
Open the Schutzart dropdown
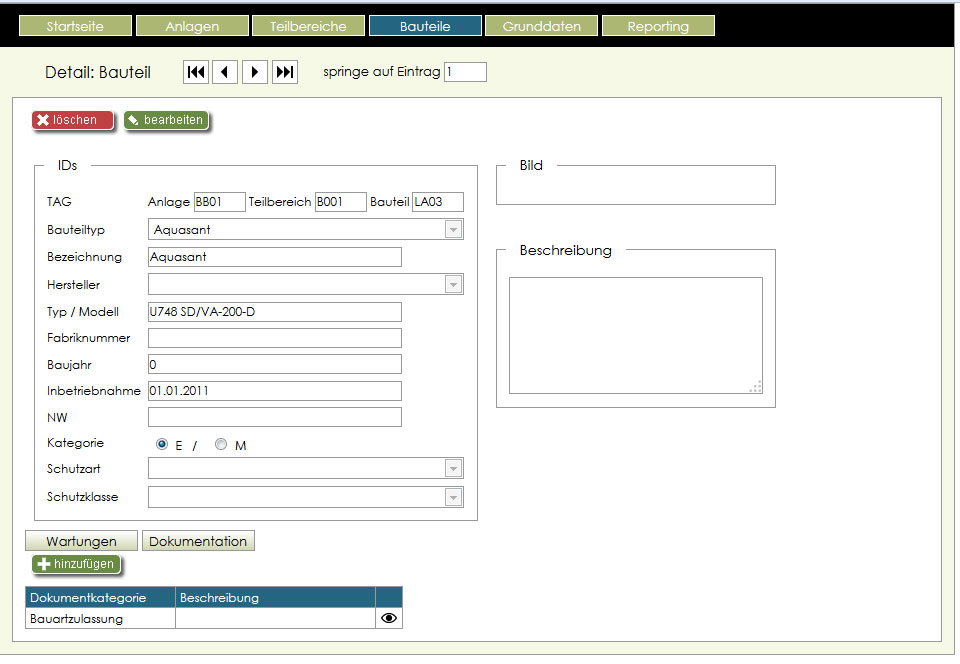point(453,469)
